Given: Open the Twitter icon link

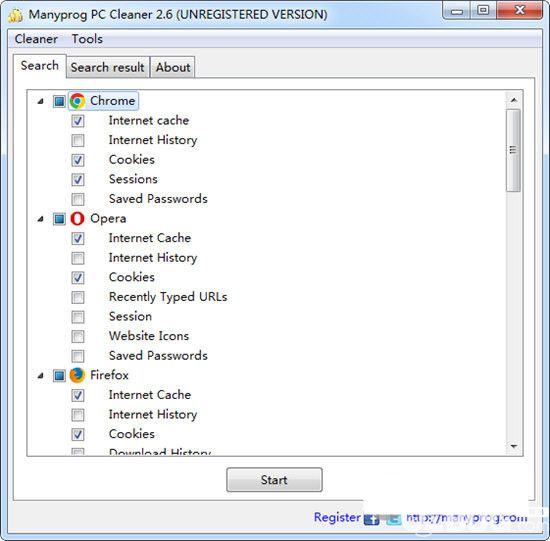Looking at the screenshot, I should [x=394, y=519].
